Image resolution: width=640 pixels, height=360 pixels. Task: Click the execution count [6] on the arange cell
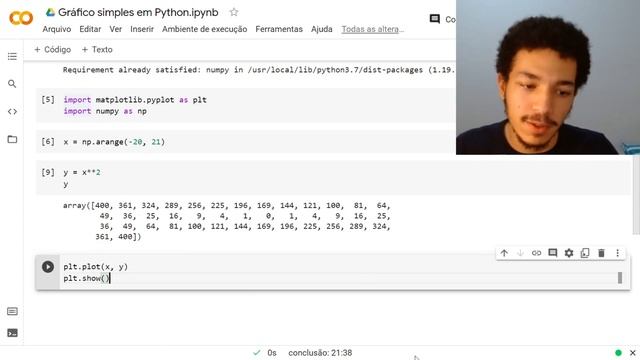point(48,141)
